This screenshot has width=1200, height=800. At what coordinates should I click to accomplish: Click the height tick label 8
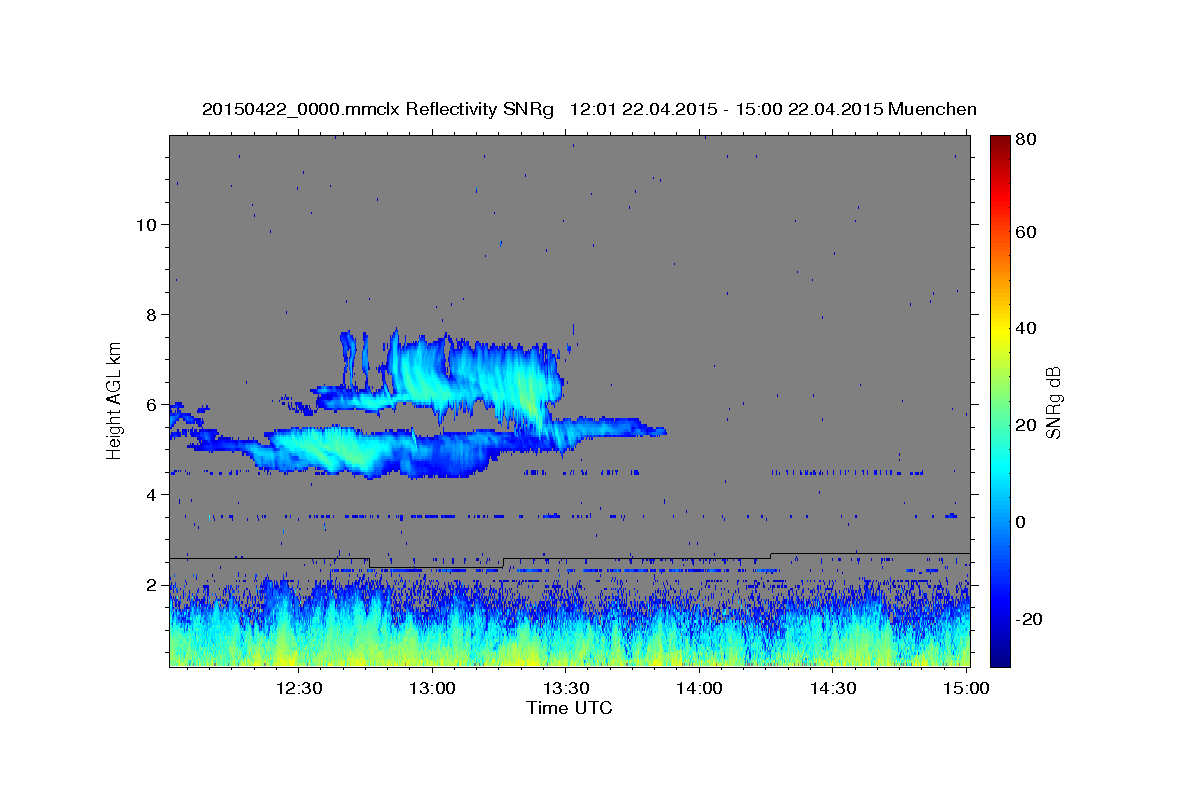click(152, 314)
